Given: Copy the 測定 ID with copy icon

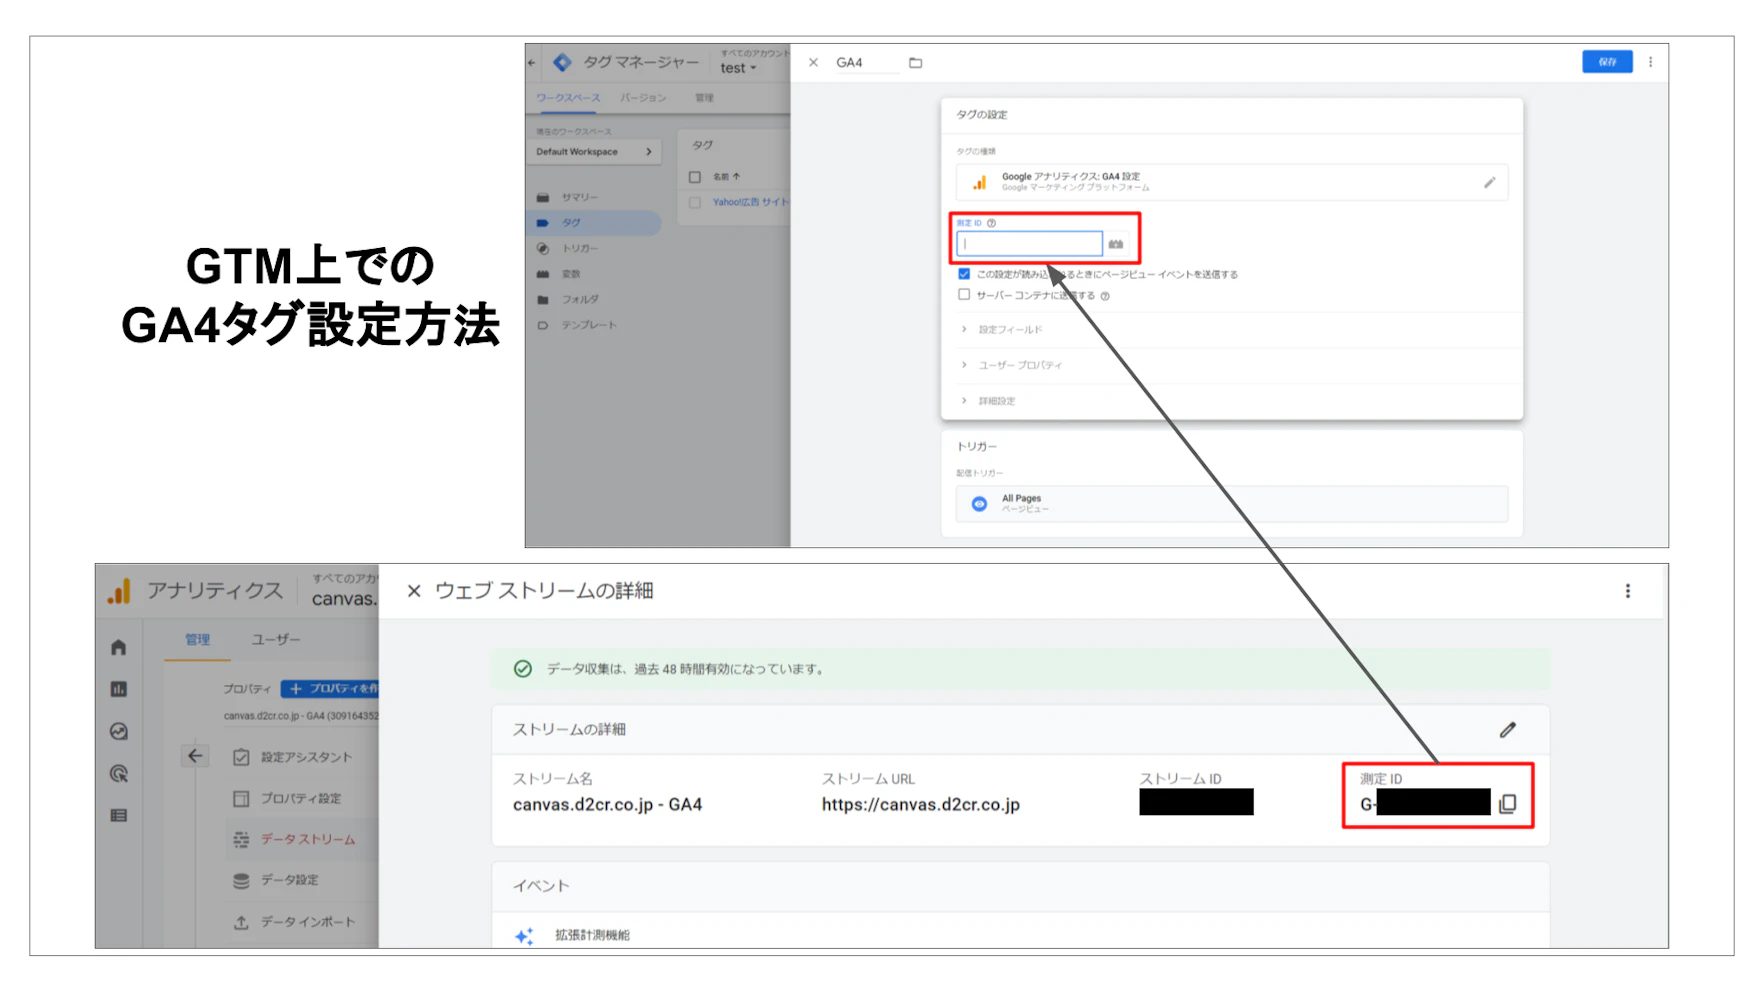Looking at the screenshot, I should pos(1508,804).
